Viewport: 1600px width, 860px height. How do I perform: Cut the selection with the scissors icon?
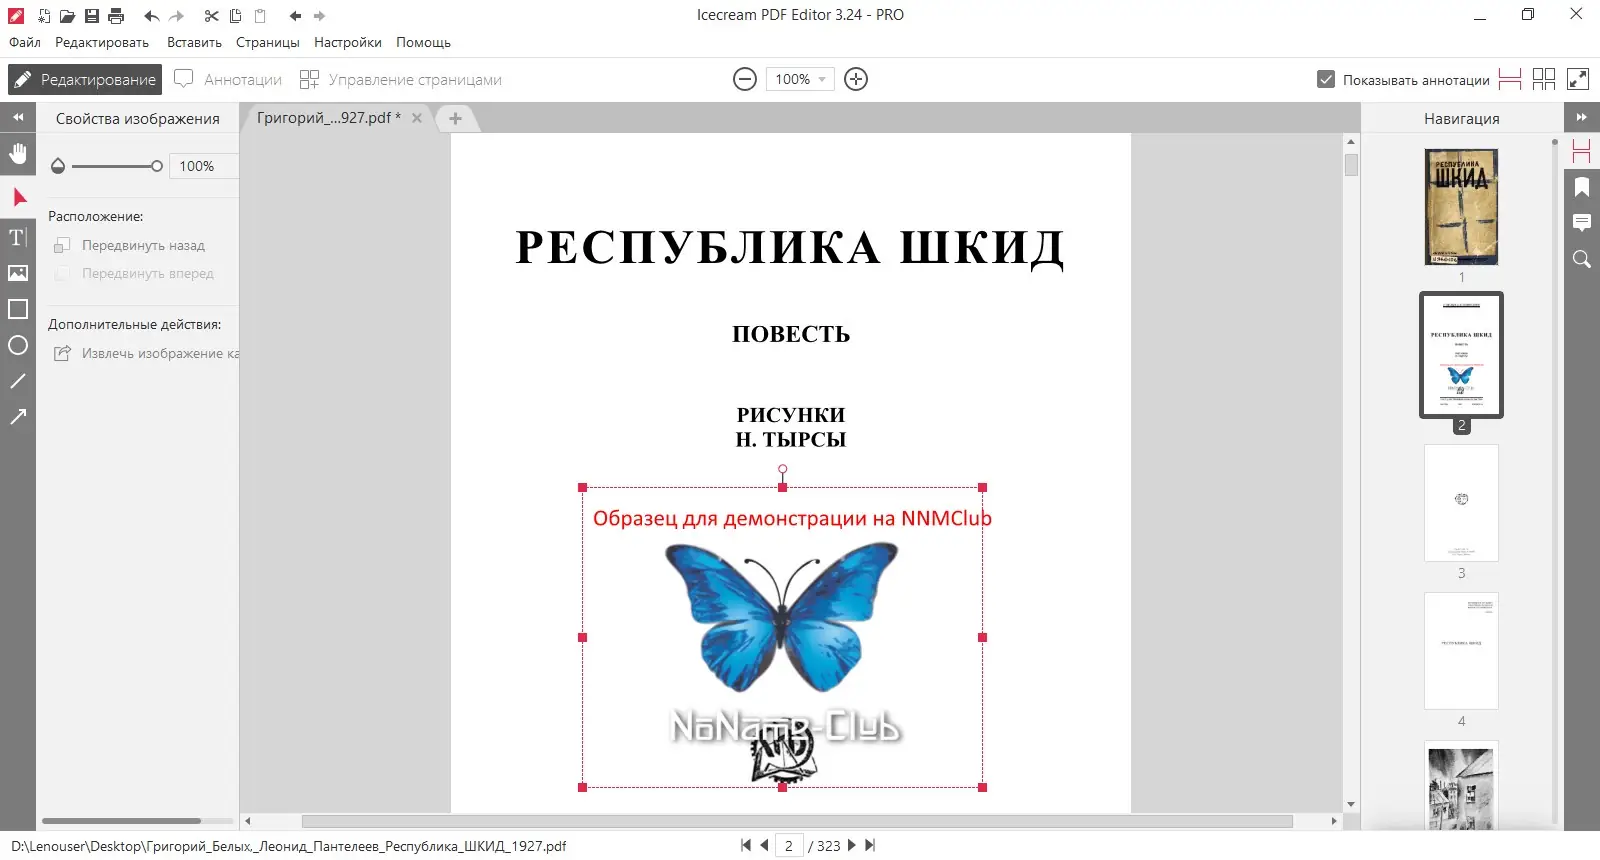coord(211,16)
